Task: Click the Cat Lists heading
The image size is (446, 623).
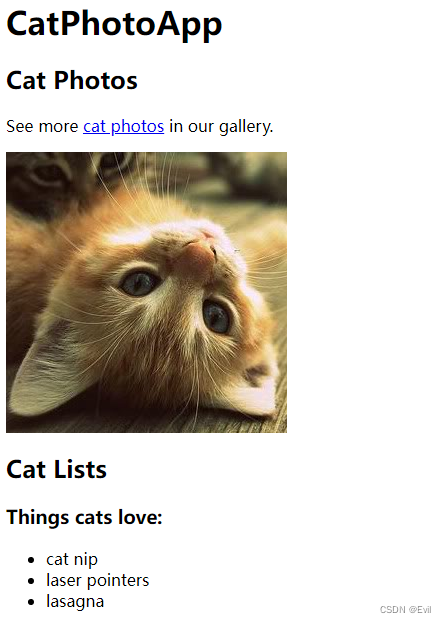Action: (56, 469)
